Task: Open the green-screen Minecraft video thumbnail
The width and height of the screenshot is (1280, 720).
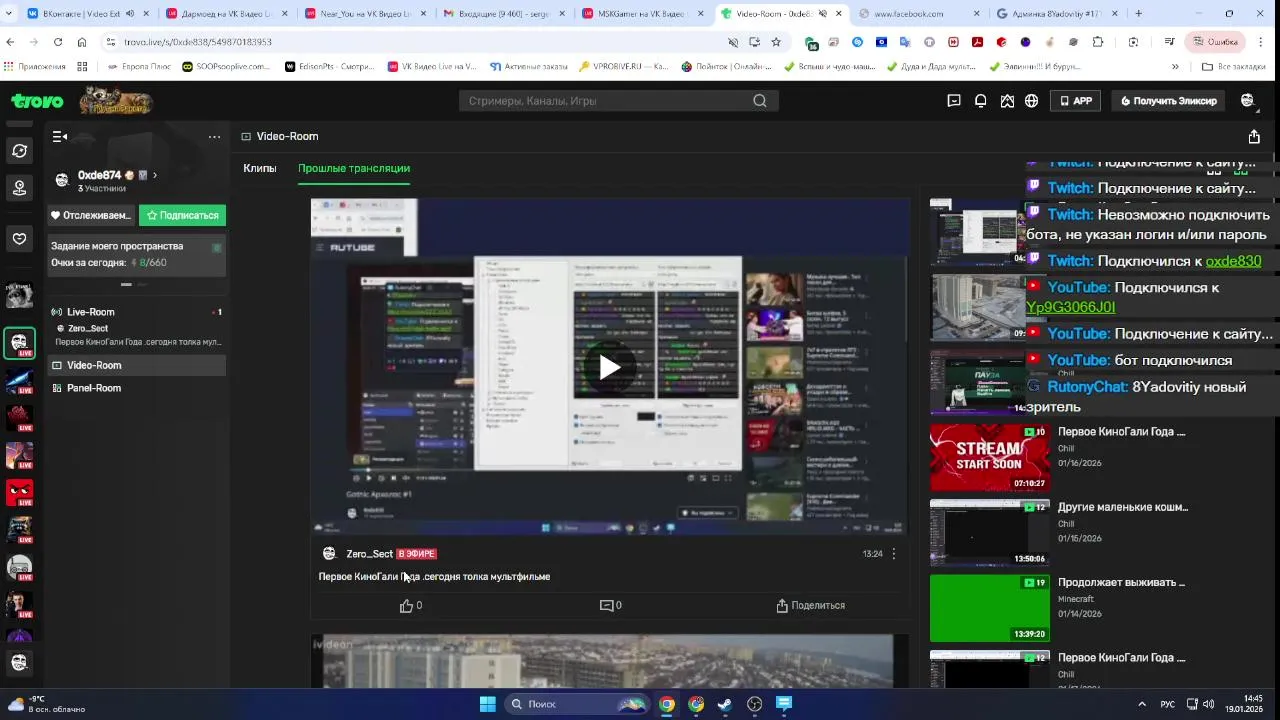Action: point(990,608)
